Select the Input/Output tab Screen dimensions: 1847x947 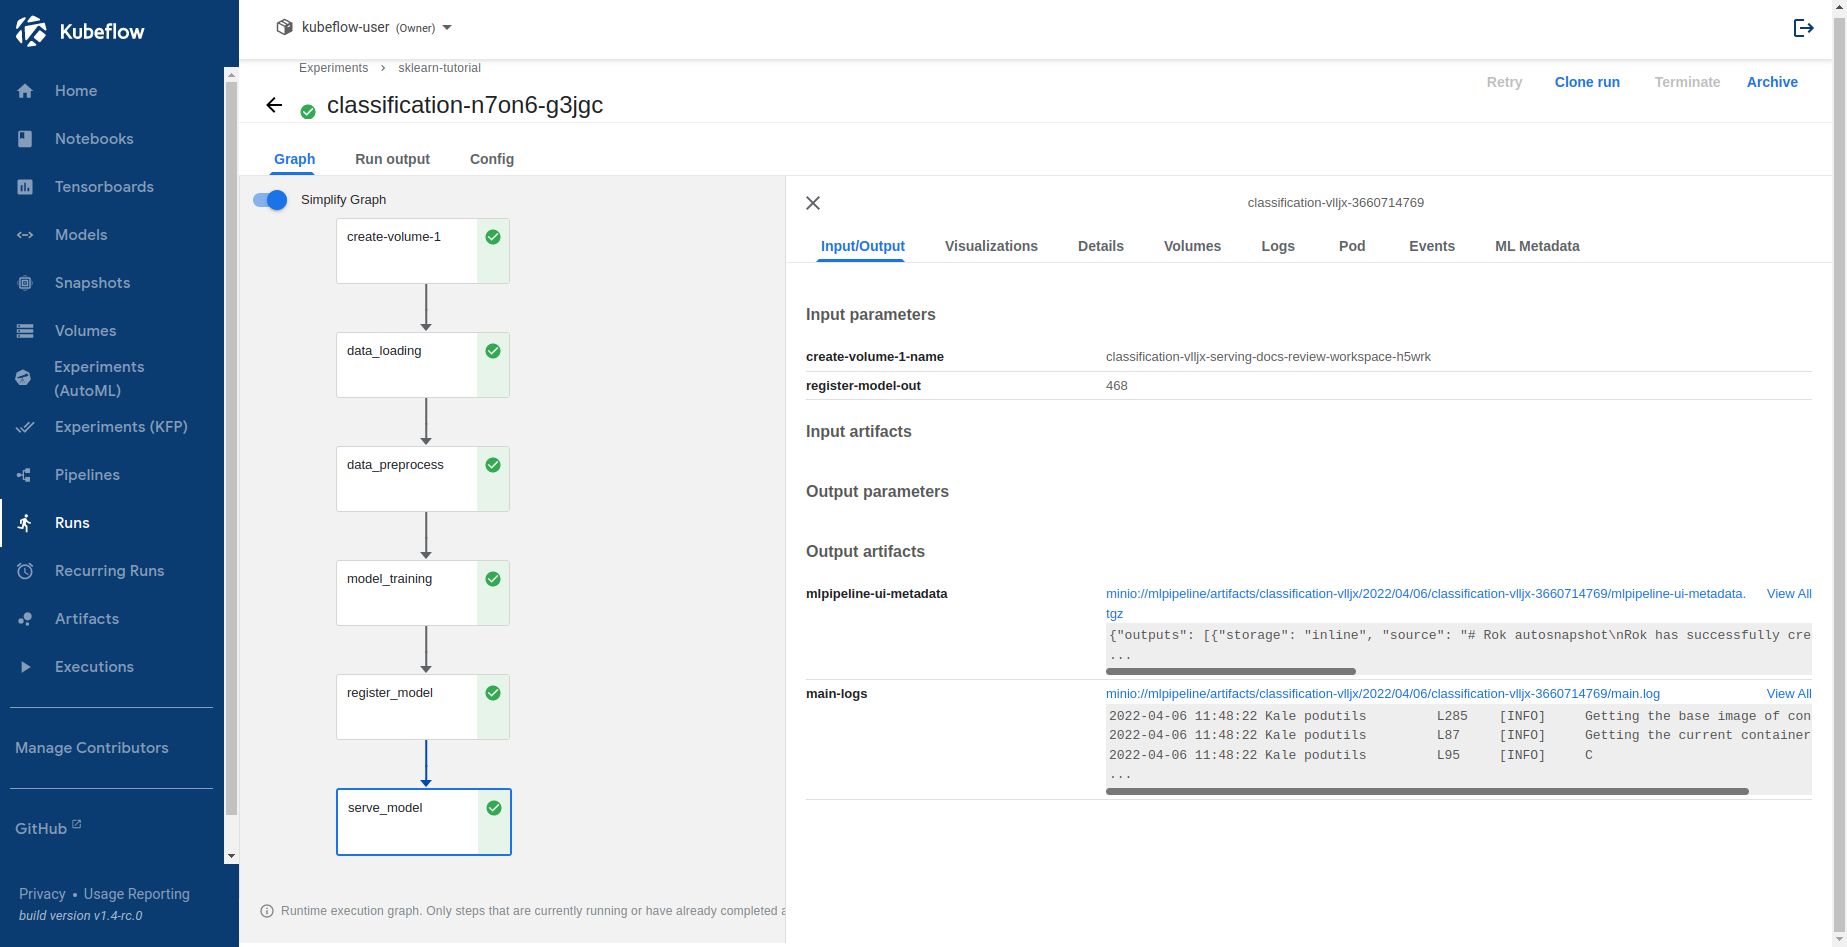tap(862, 246)
